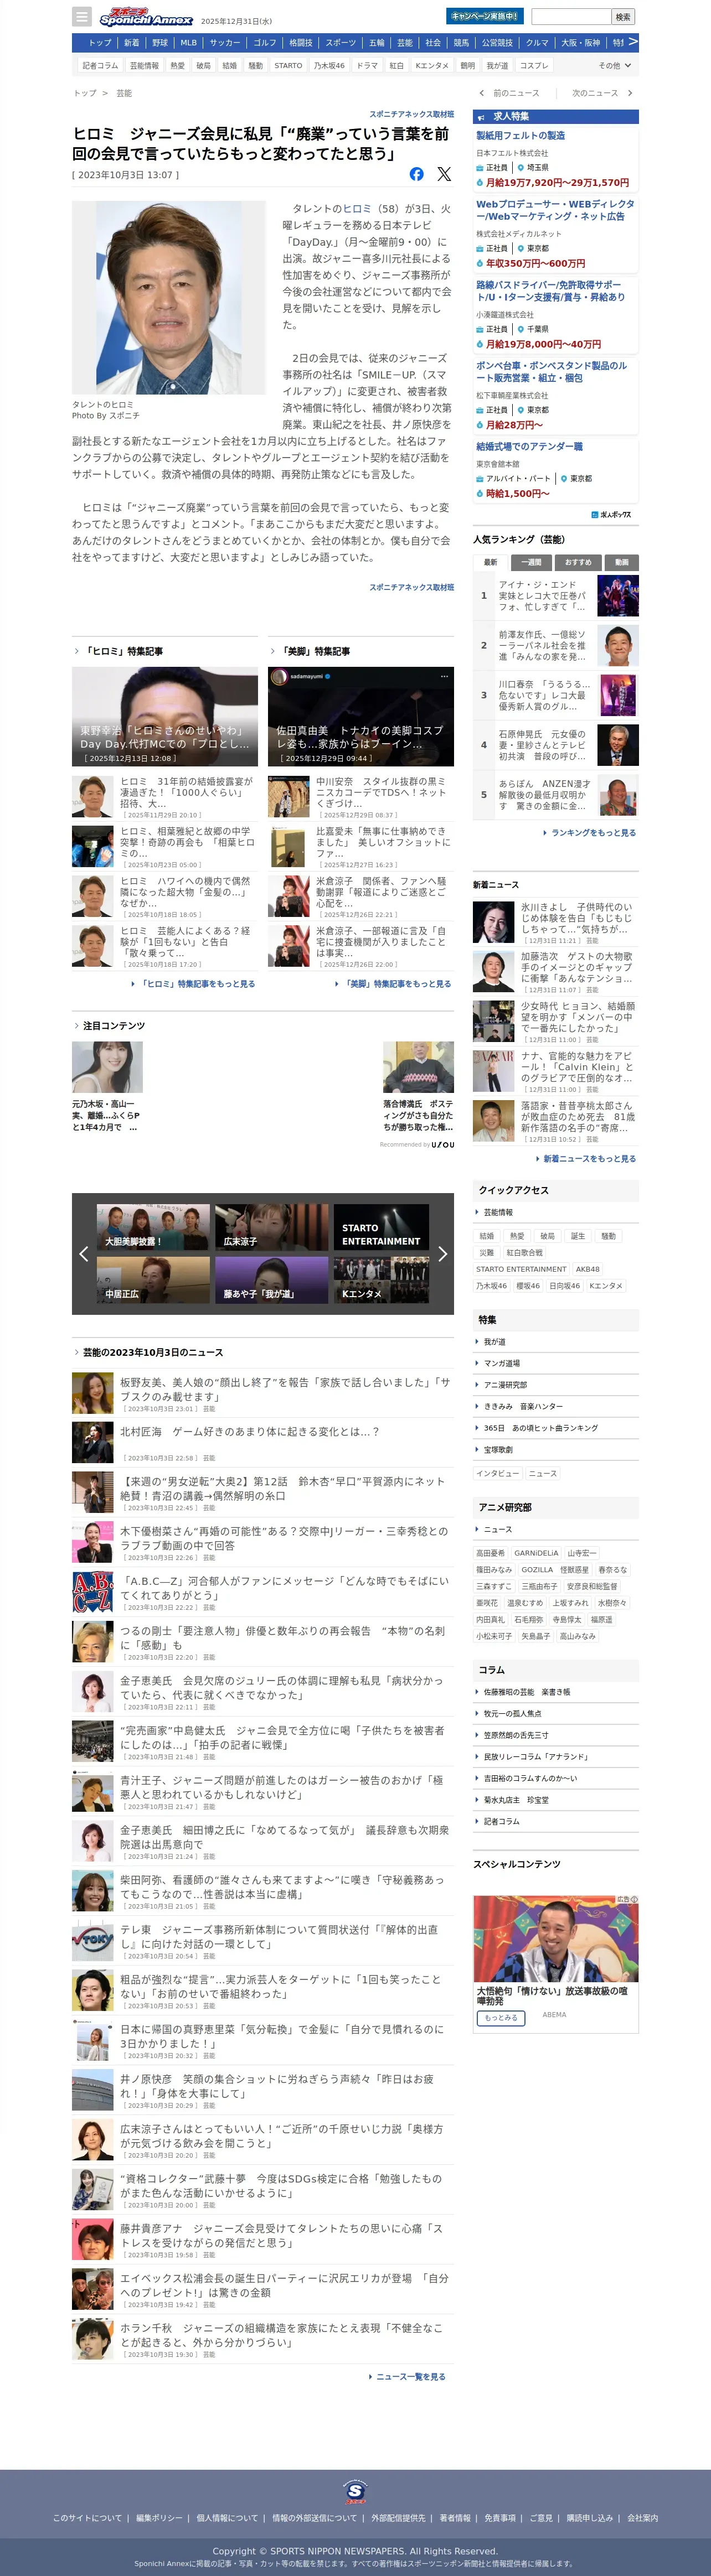
Task: Select the 芸能 menu in the nav bar
Action: (404, 43)
